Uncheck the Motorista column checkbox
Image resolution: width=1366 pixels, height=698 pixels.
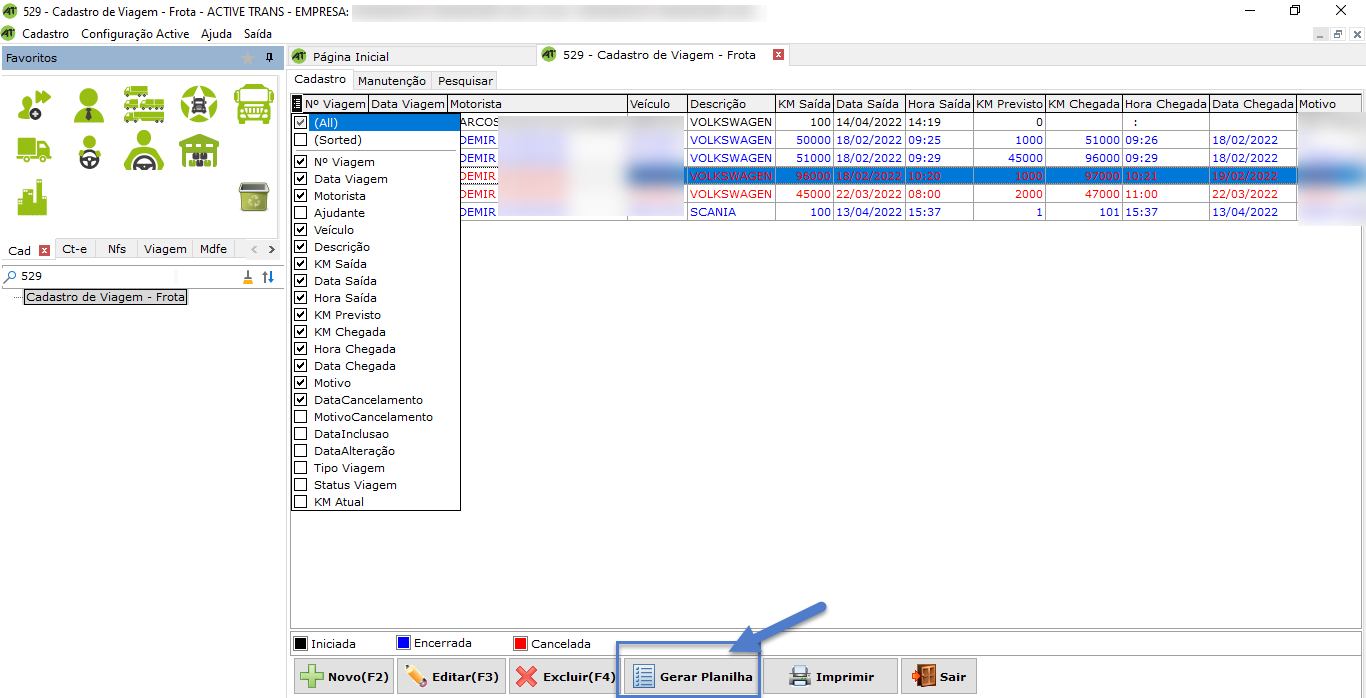pyautogui.click(x=301, y=196)
